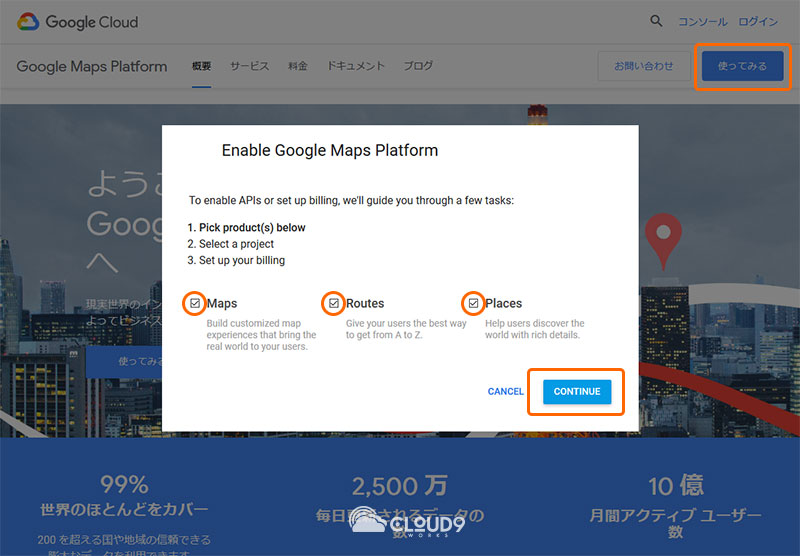Viewport: 800px width, 556px height.
Task: Open the ドキュメント tab
Action: click(356, 66)
